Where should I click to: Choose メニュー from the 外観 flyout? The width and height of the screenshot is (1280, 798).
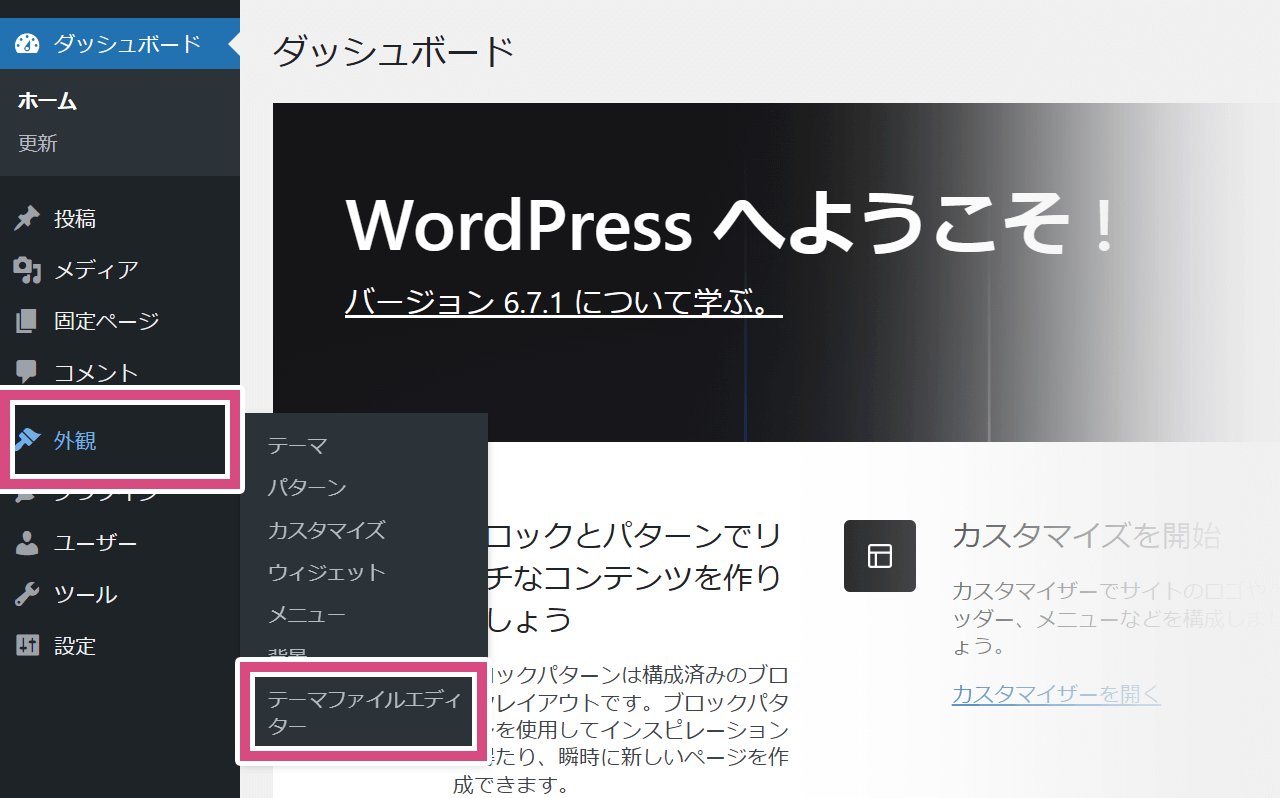(x=307, y=614)
